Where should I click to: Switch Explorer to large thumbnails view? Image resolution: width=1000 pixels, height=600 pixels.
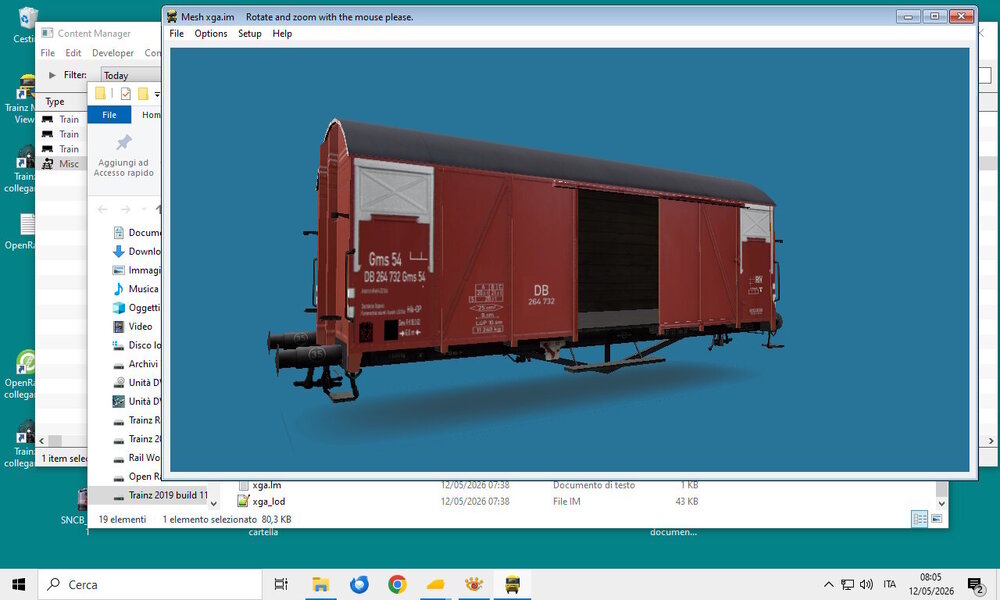936,519
